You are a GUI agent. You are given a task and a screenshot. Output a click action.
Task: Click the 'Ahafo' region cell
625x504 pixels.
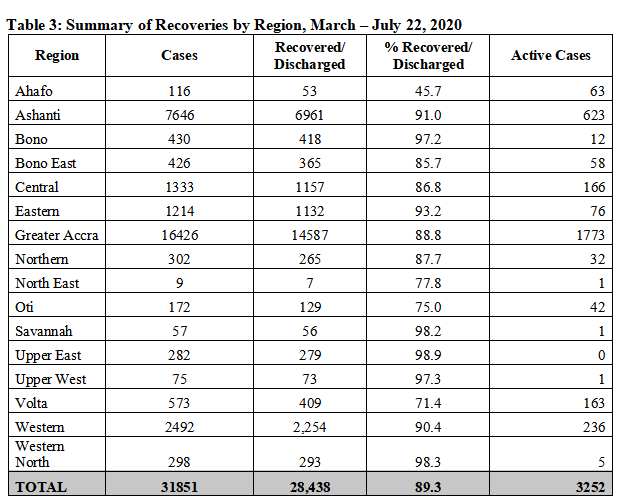[34, 91]
